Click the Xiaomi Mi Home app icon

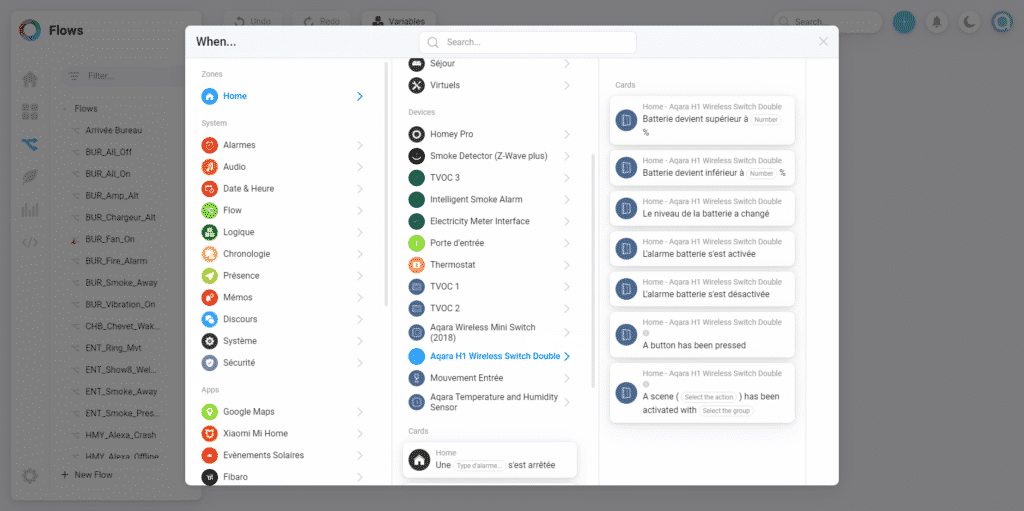click(210, 433)
